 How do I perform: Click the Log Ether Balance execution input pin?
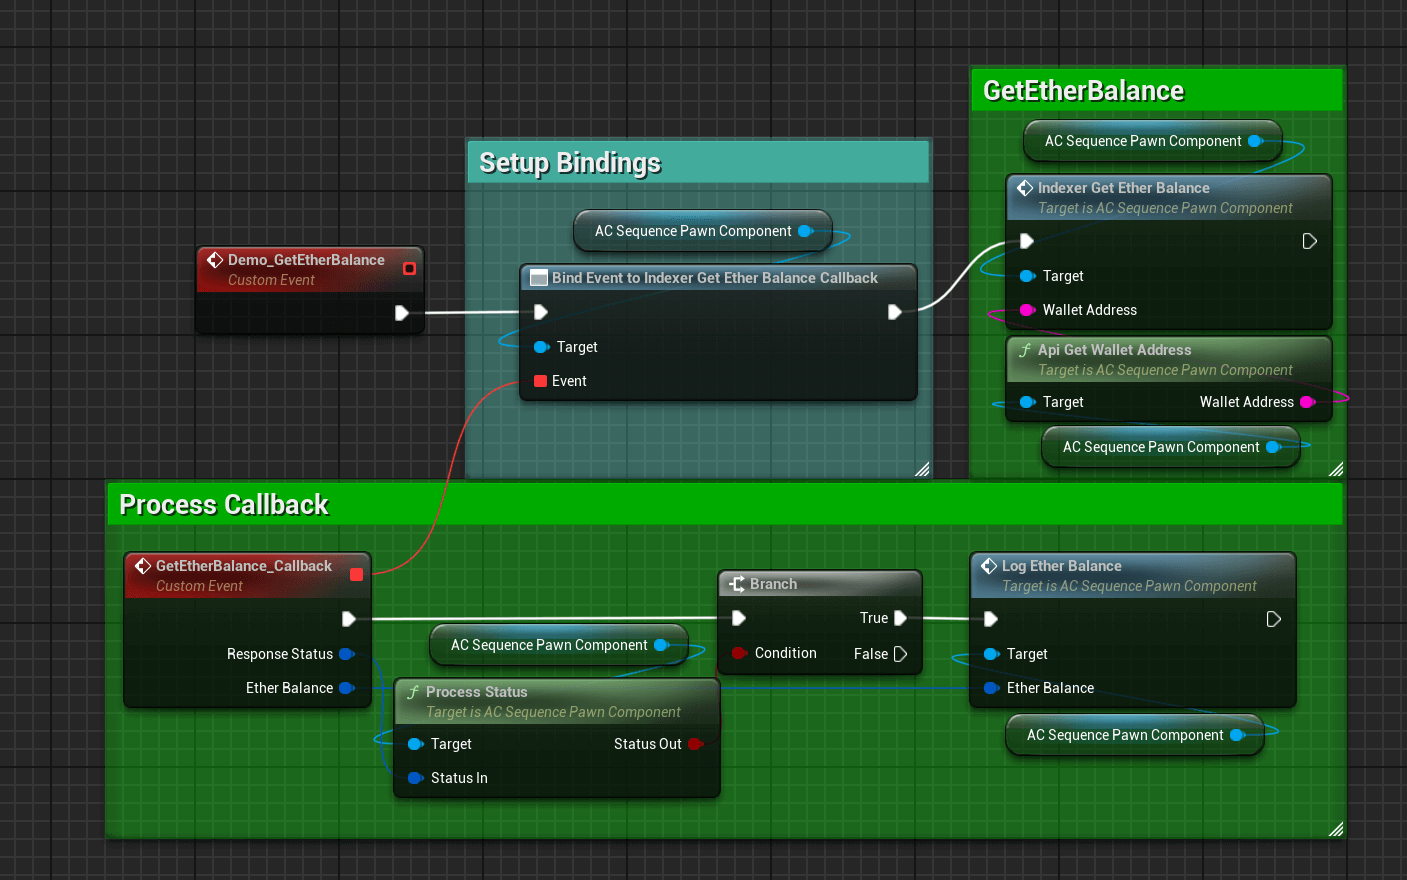(x=990, y=619)
